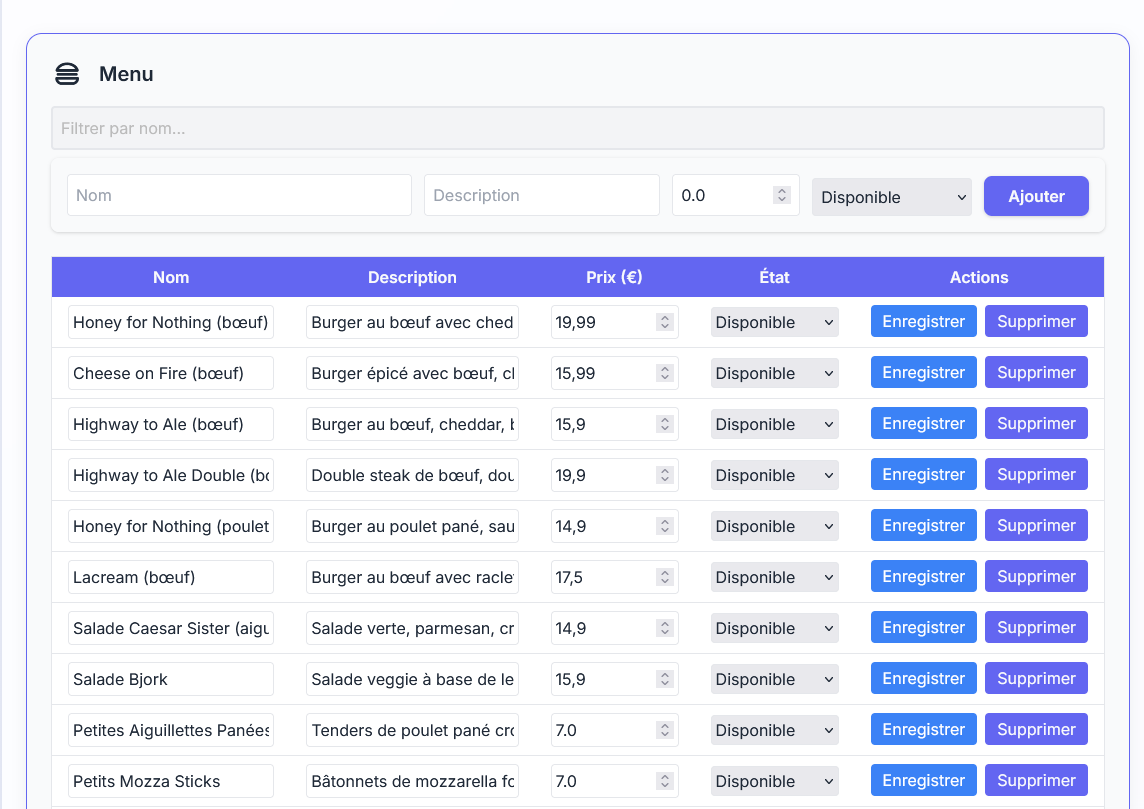Image resolution: width=1144 pixels, height=809 pixels.
Task: Click Enregistrer for Lacream (bœuf)
Action: [923, 576]
